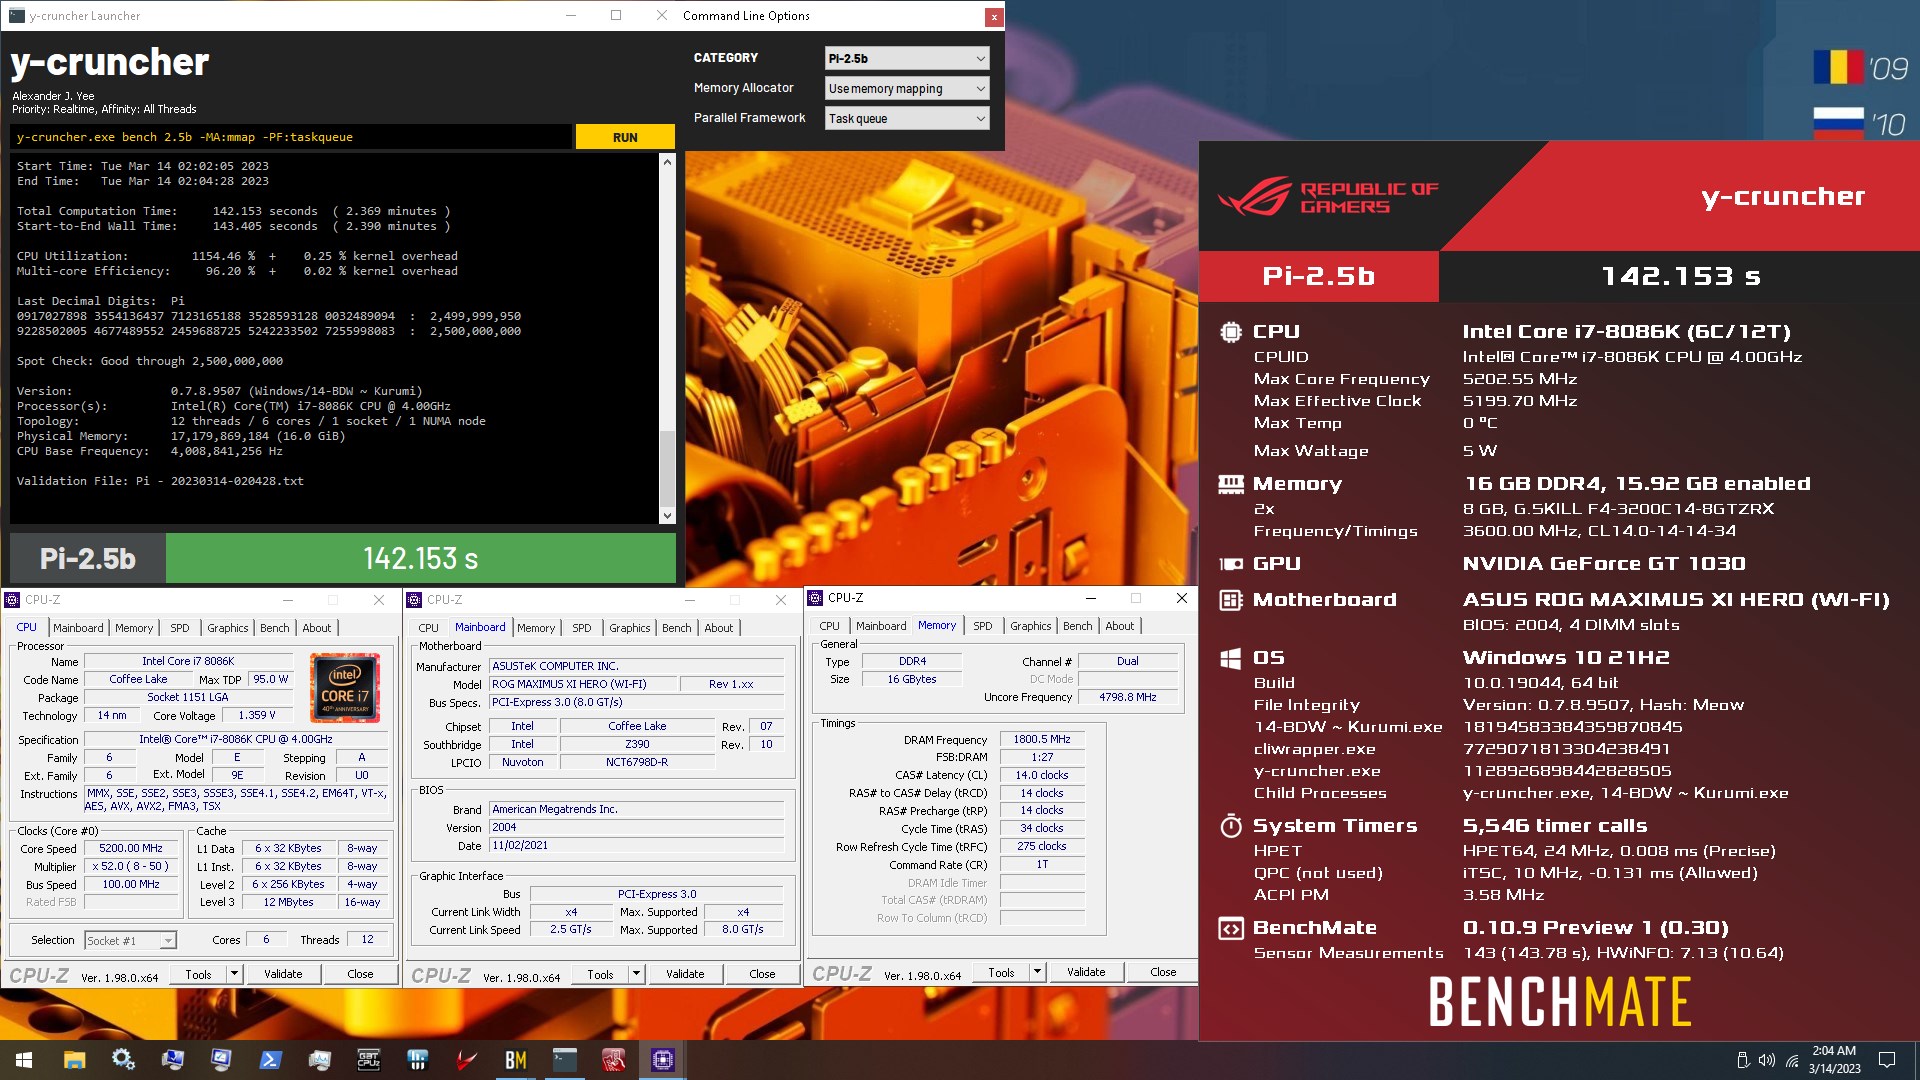The image size is (1920, 1080).
Task: Click the safely remove USB tray icon
Action: click(1743, 1060)
